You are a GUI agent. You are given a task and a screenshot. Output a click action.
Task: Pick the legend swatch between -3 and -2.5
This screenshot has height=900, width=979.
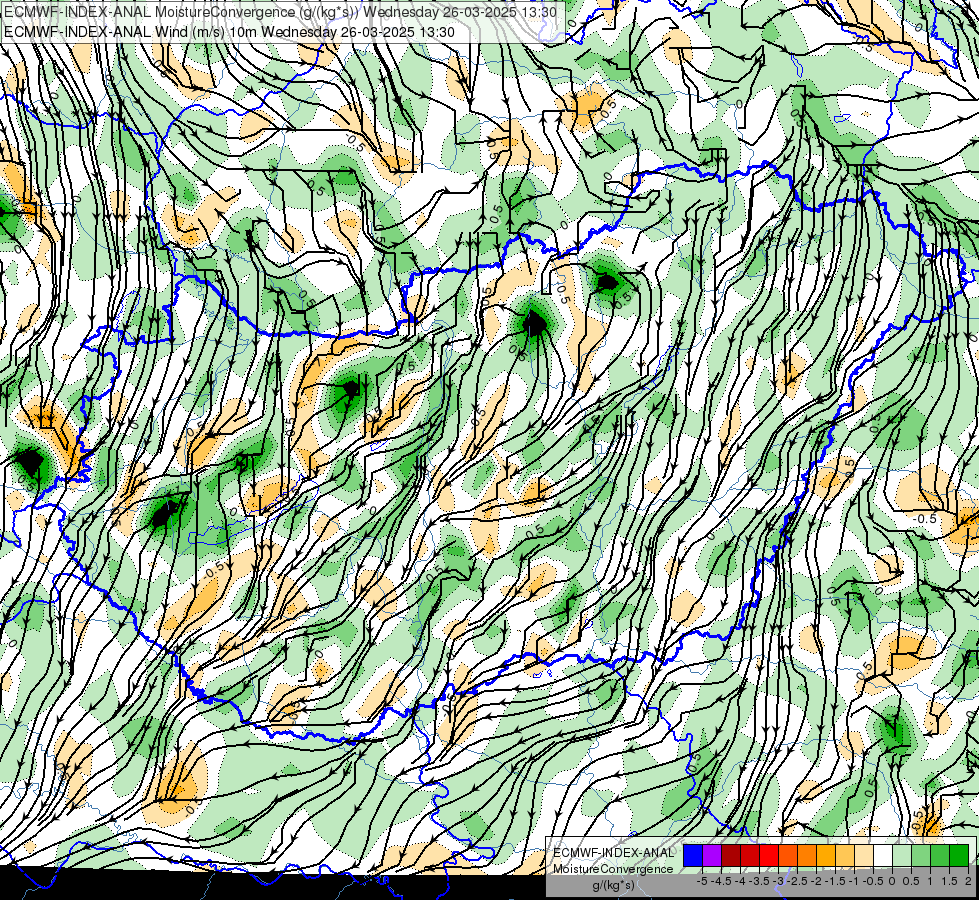pyautogui.click(x=788, y=856)
